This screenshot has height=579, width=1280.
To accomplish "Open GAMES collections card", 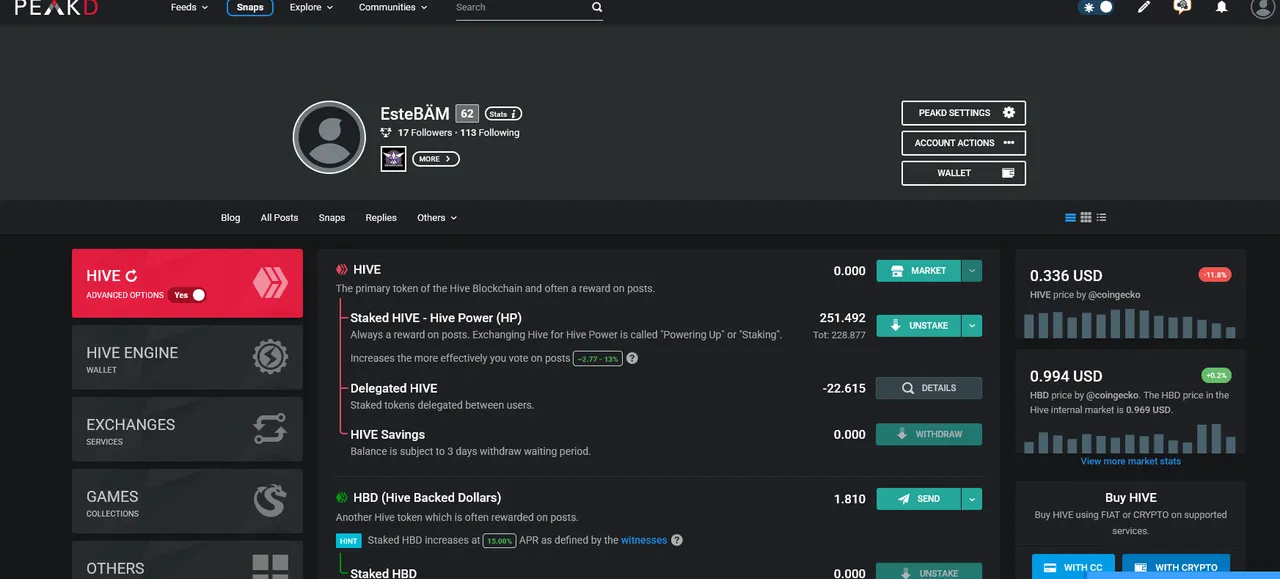I will pos(187,501).
